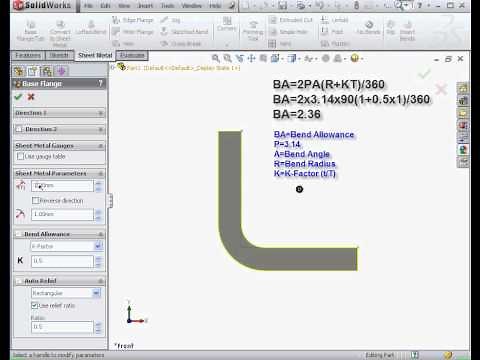Screen dimensions: 480x360
Task: Select the Hem tool
Action: click(123, 44)
